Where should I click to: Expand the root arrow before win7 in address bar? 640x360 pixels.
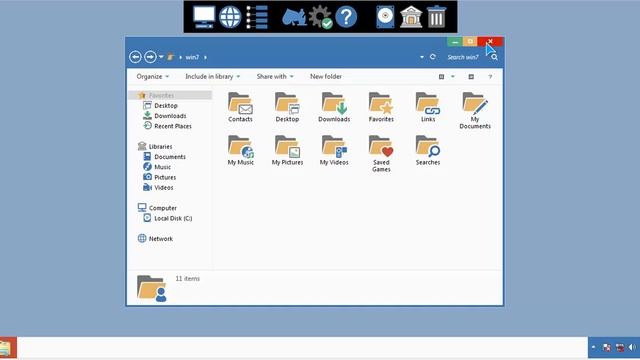coord(180,57)
